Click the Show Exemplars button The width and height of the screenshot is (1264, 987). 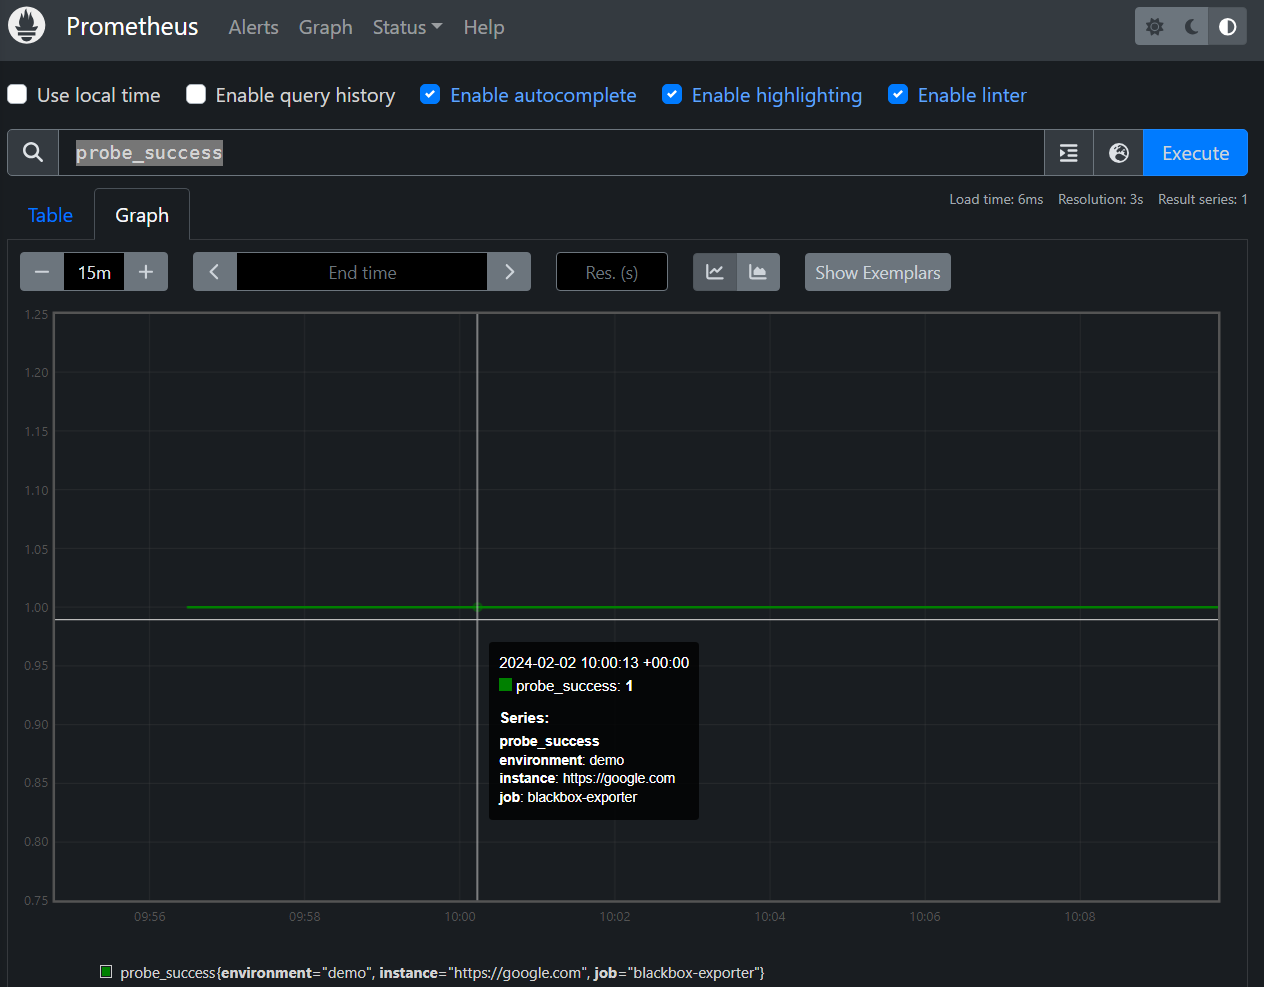[x=877, y=272]
